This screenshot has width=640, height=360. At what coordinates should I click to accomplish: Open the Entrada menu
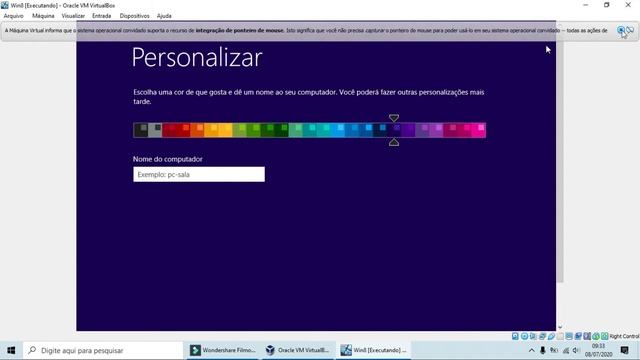coord(102,16)
